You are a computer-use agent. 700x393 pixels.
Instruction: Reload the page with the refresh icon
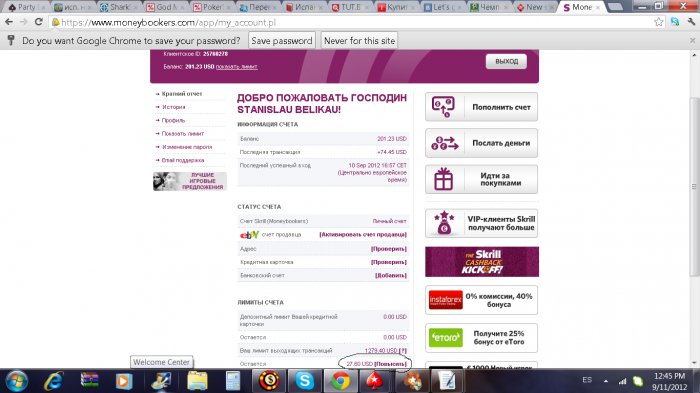(39, 21)
